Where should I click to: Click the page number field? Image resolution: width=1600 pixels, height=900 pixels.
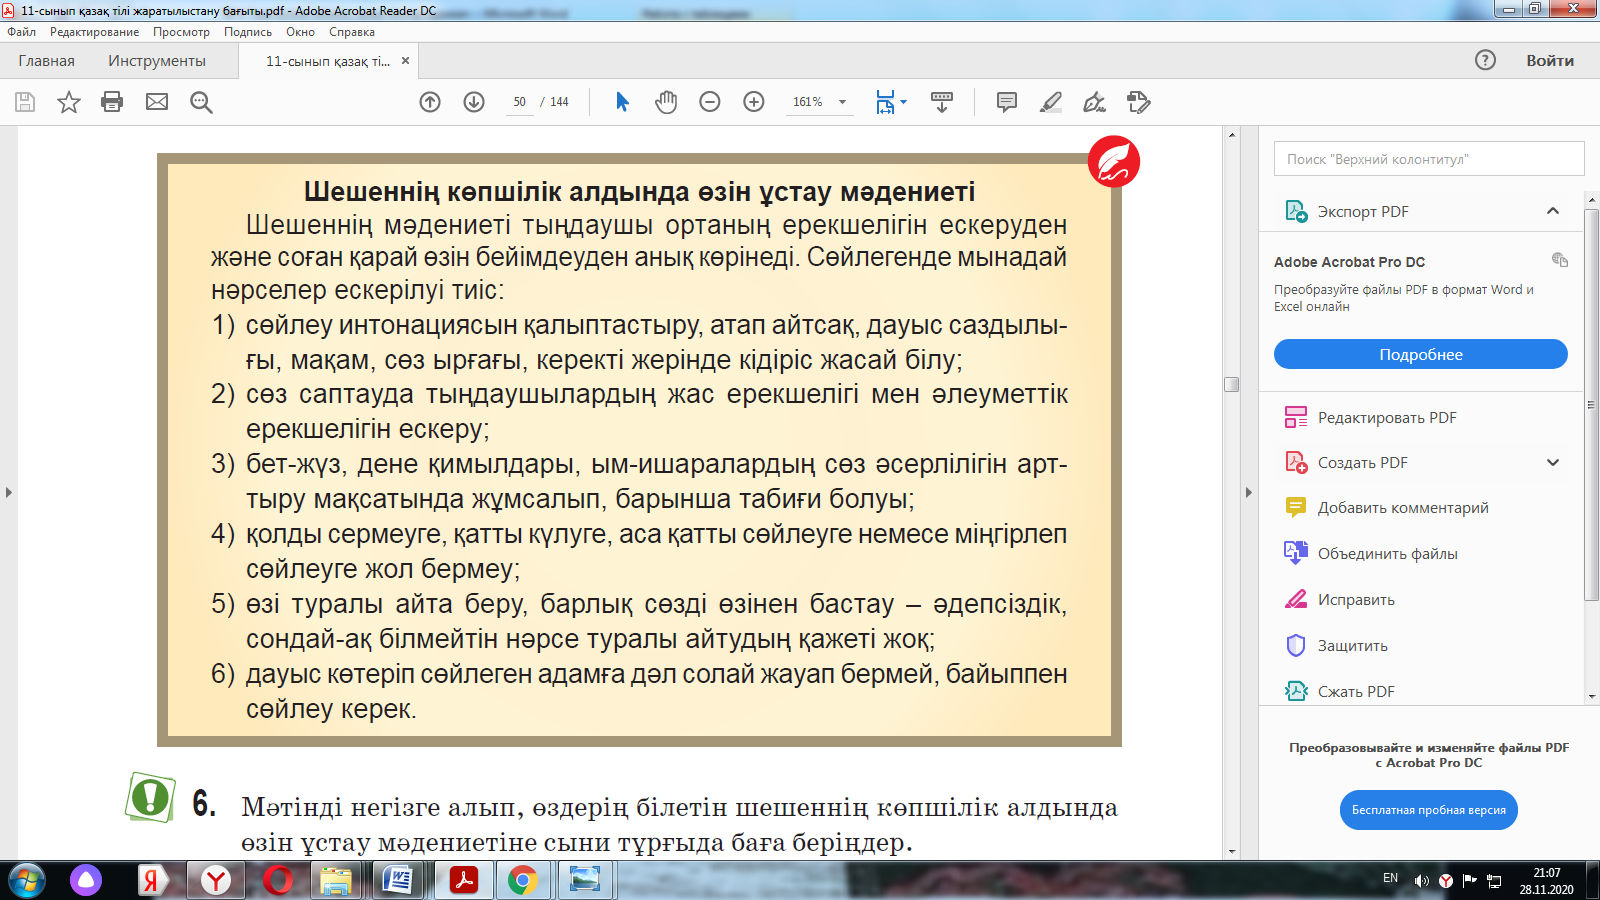click(520, 102)
